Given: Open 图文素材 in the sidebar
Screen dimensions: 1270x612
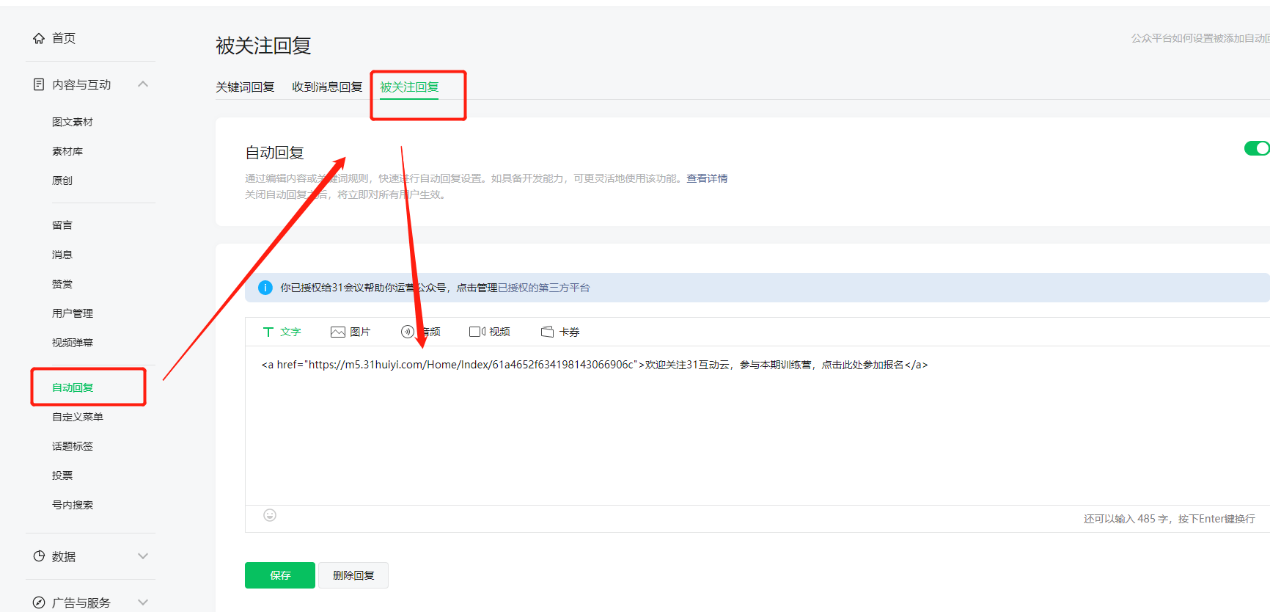Looking at the screenshot, I should (72, 122).
